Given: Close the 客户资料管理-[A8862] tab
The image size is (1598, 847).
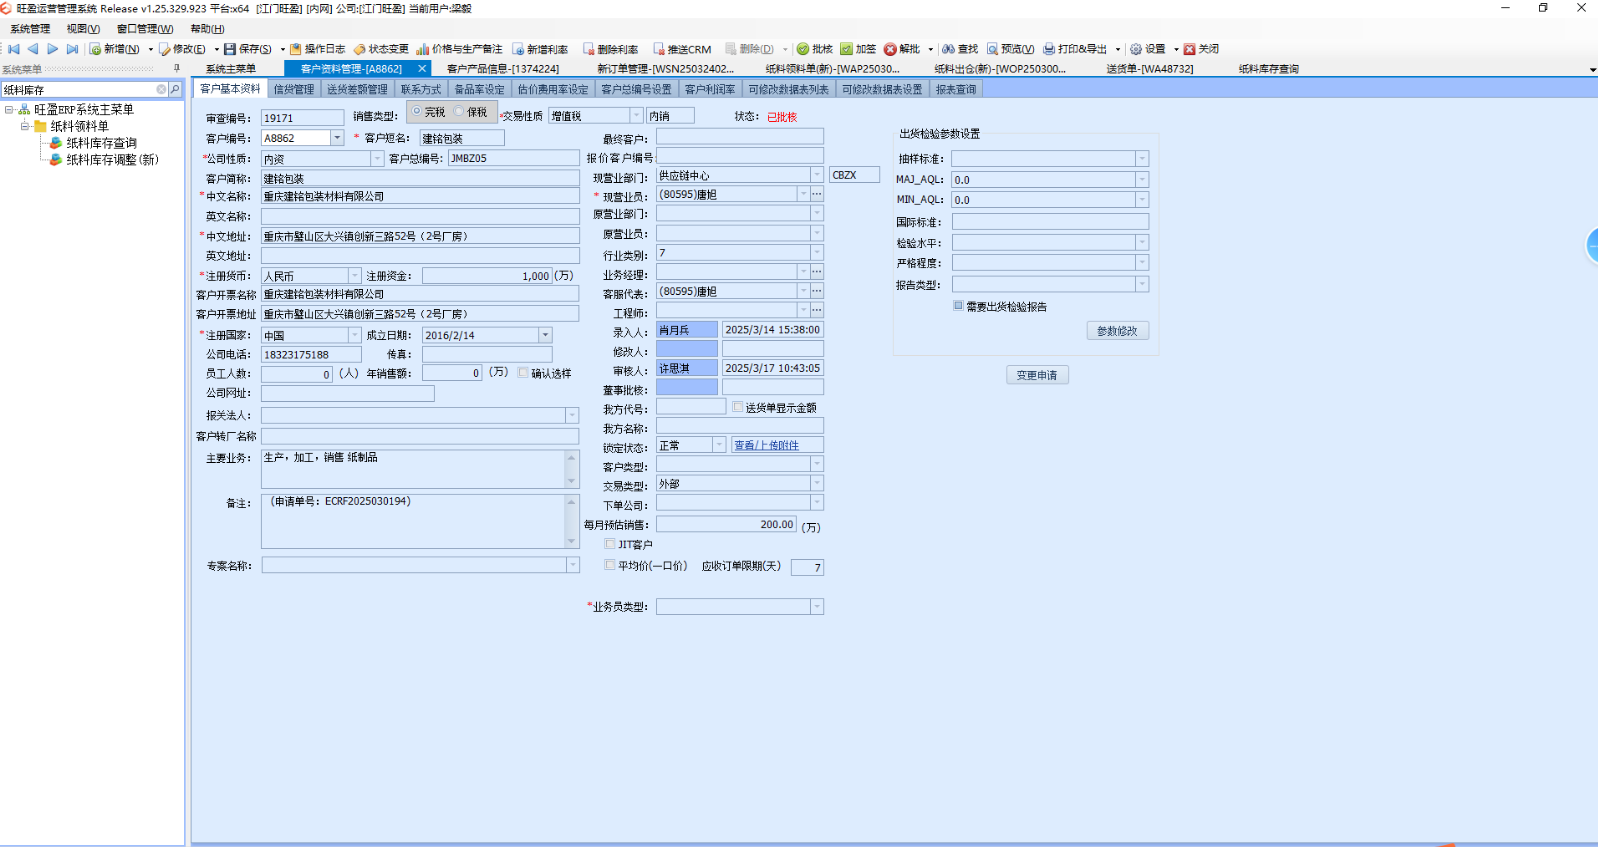Looking at the screenshot, I should [422, 69].
